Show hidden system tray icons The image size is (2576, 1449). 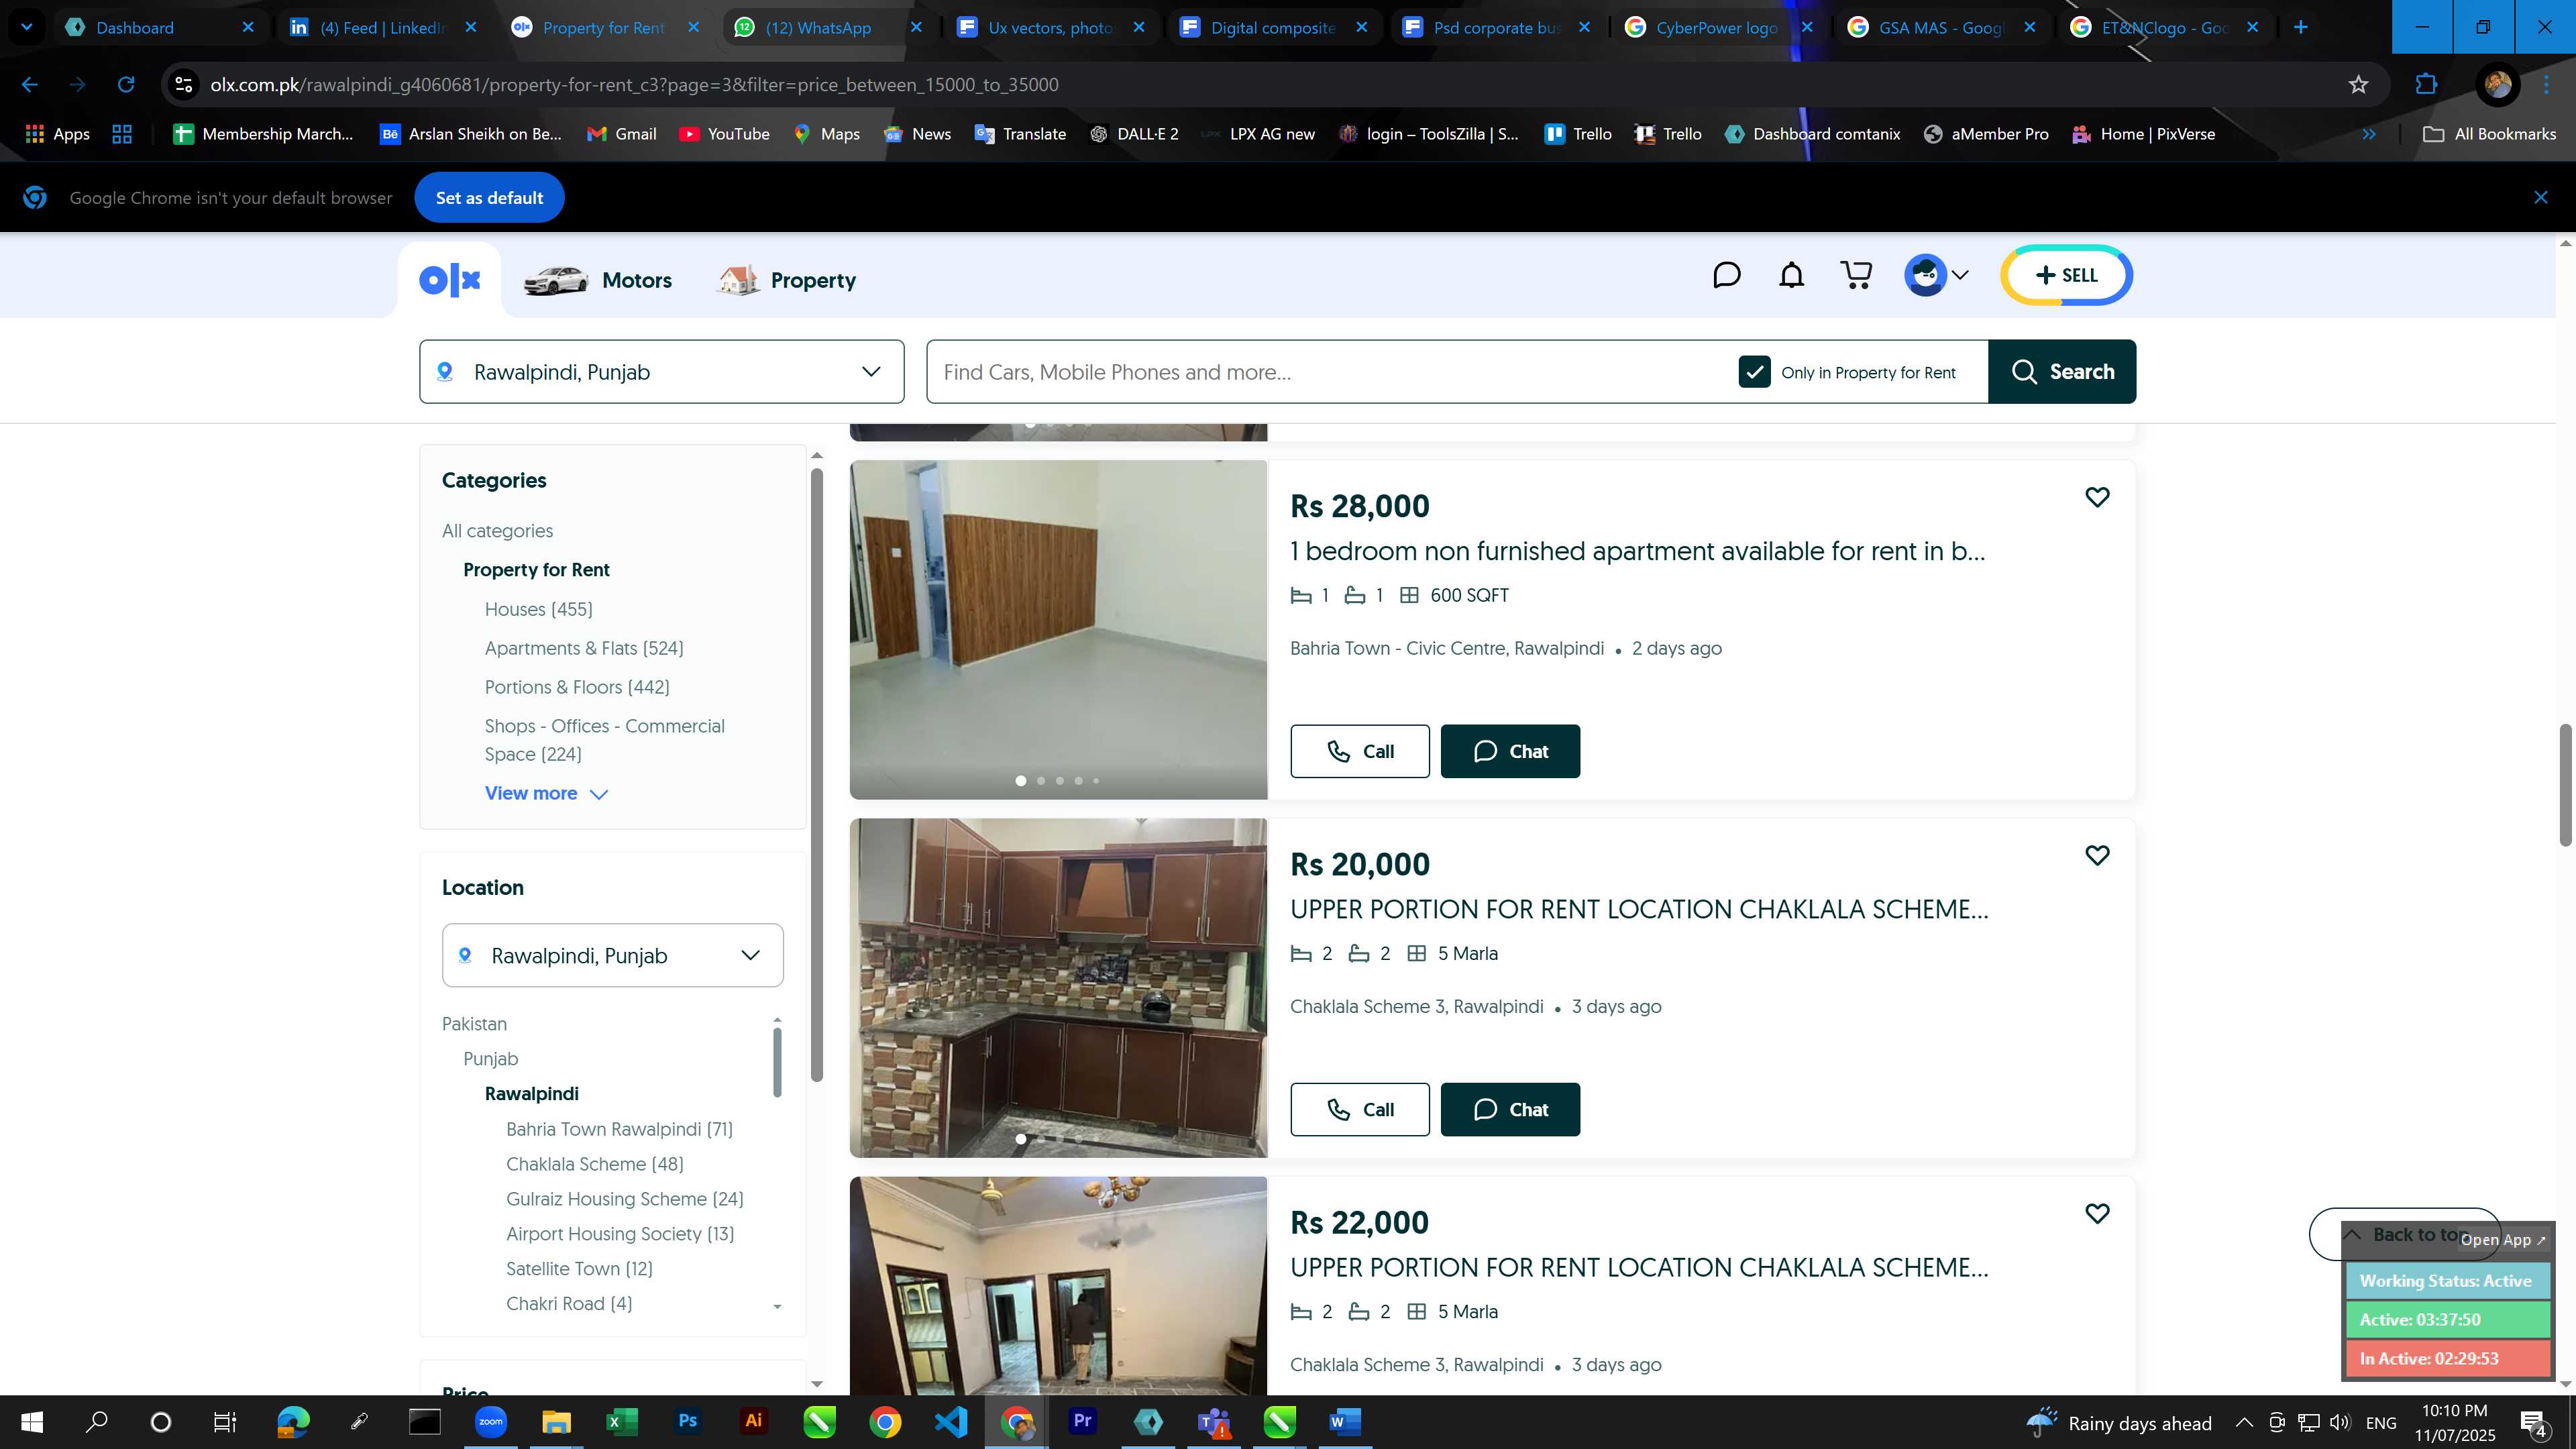pos(2244,1422)
